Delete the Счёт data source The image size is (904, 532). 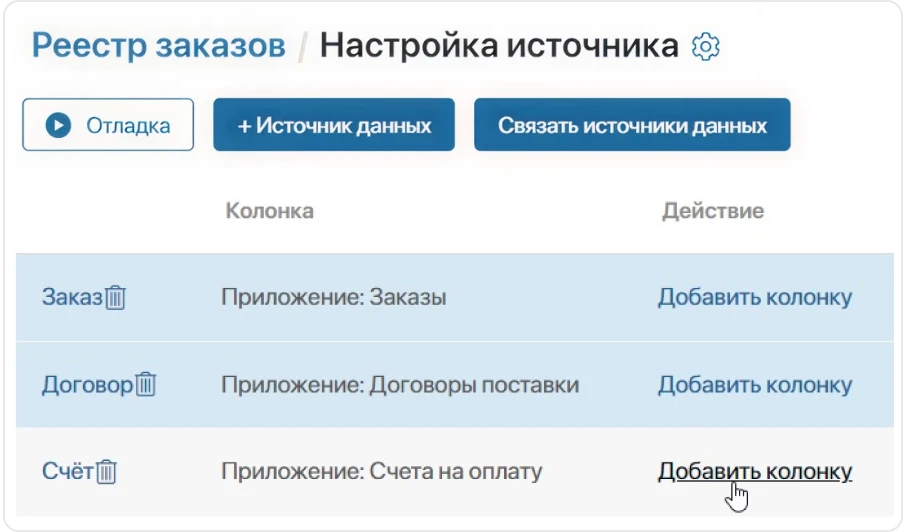pyautogui.click(x=107, y=472)
